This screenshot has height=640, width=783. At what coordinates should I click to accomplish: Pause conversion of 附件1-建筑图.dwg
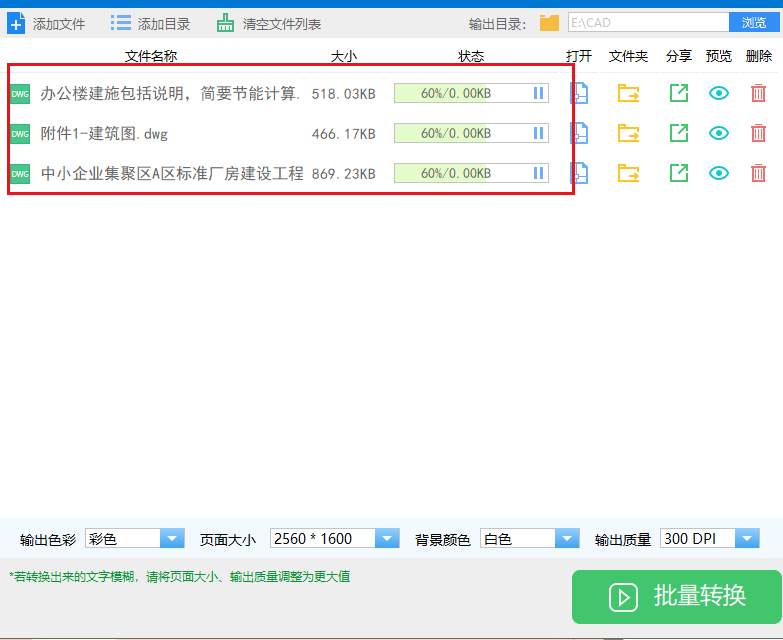tap(538, 133)
